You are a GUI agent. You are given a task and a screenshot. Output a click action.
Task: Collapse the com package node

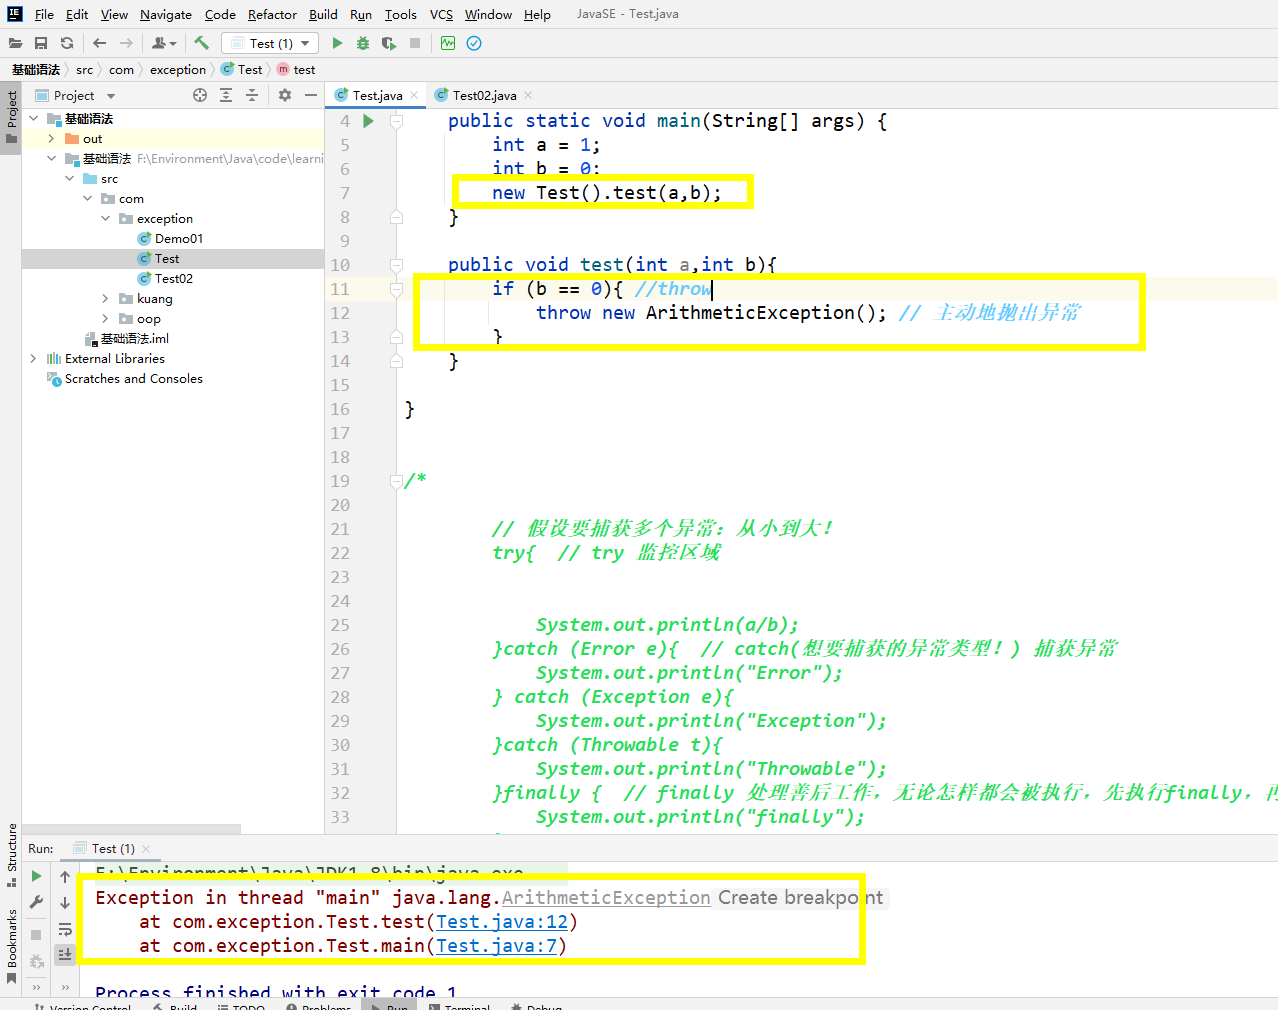(x=87, y=199)
